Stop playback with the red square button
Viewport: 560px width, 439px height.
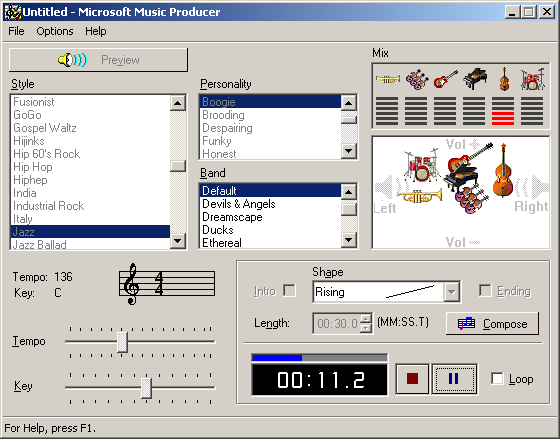click(x=412, y=379)
